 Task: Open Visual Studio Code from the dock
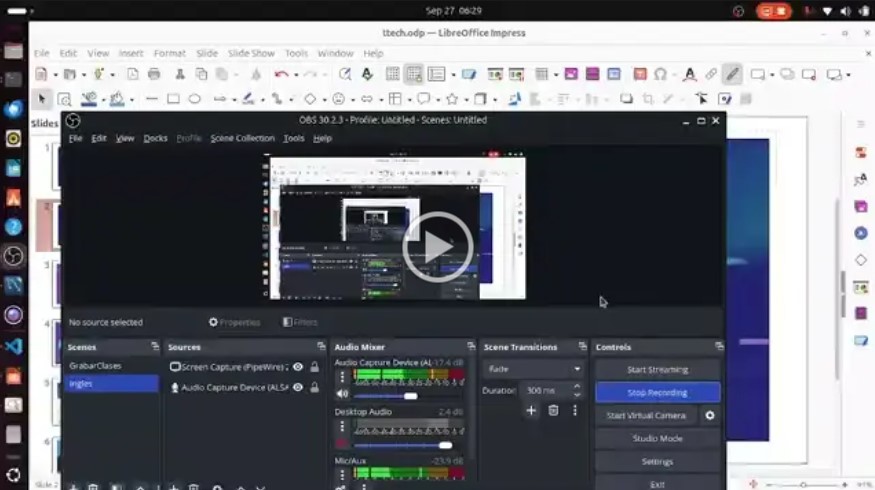(13, 346)
